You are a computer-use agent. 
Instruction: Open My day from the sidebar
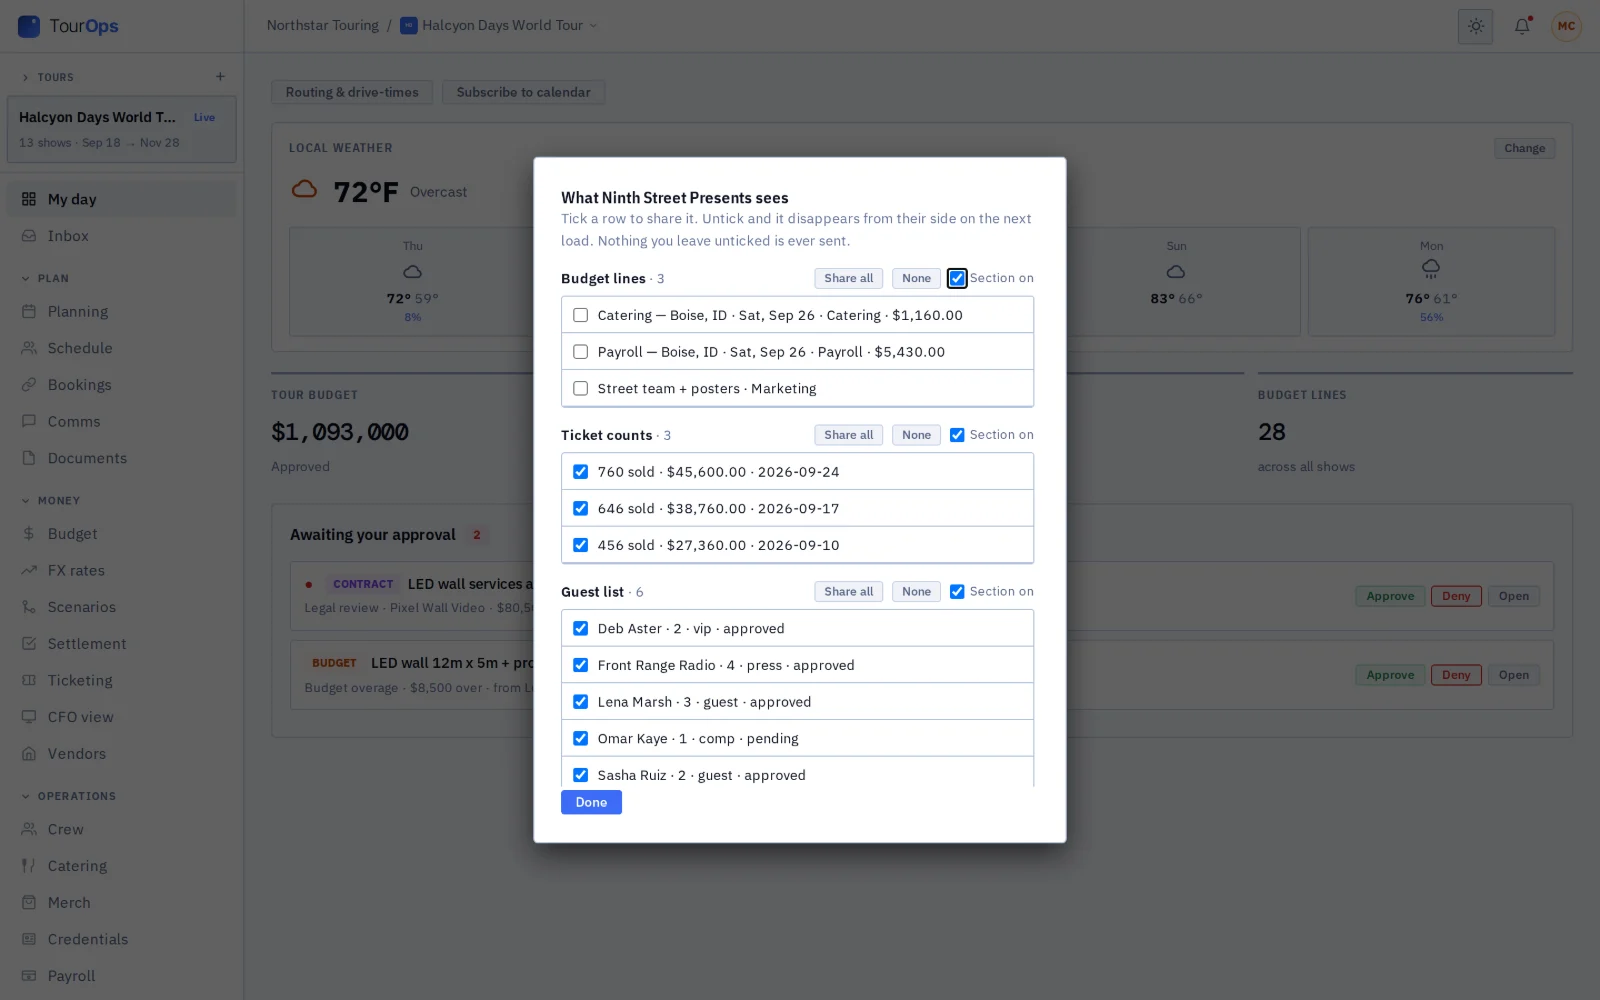coord(122,199)
